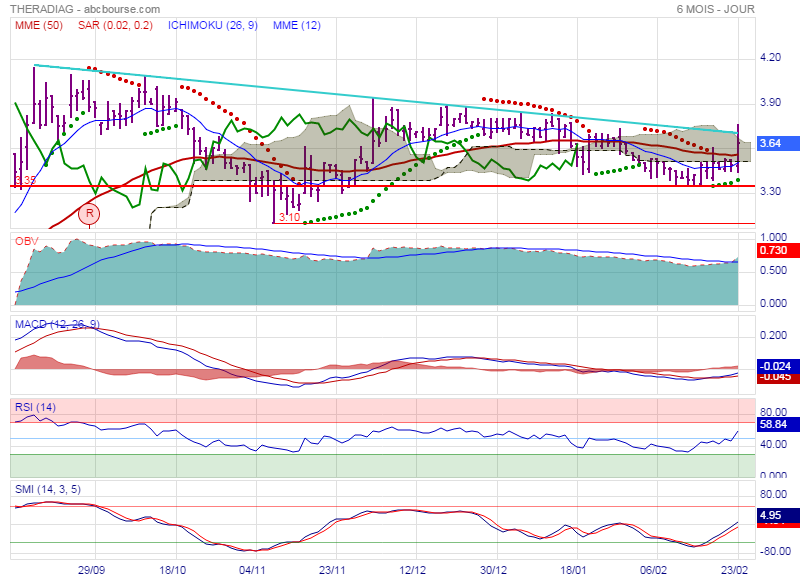Click the 12/12 date axis label
This screenshot has height=580, width=800.
[412, 570]
